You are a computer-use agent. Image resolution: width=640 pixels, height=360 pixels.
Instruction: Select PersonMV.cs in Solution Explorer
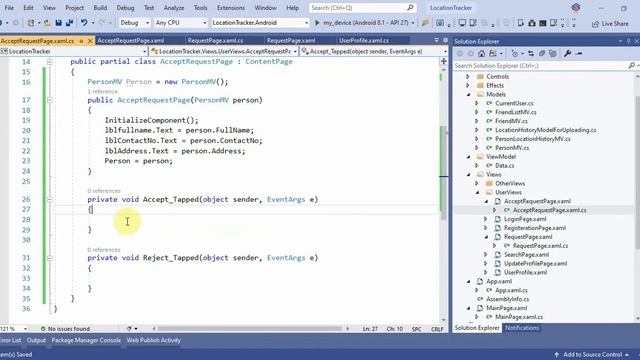tap(512, 148)
